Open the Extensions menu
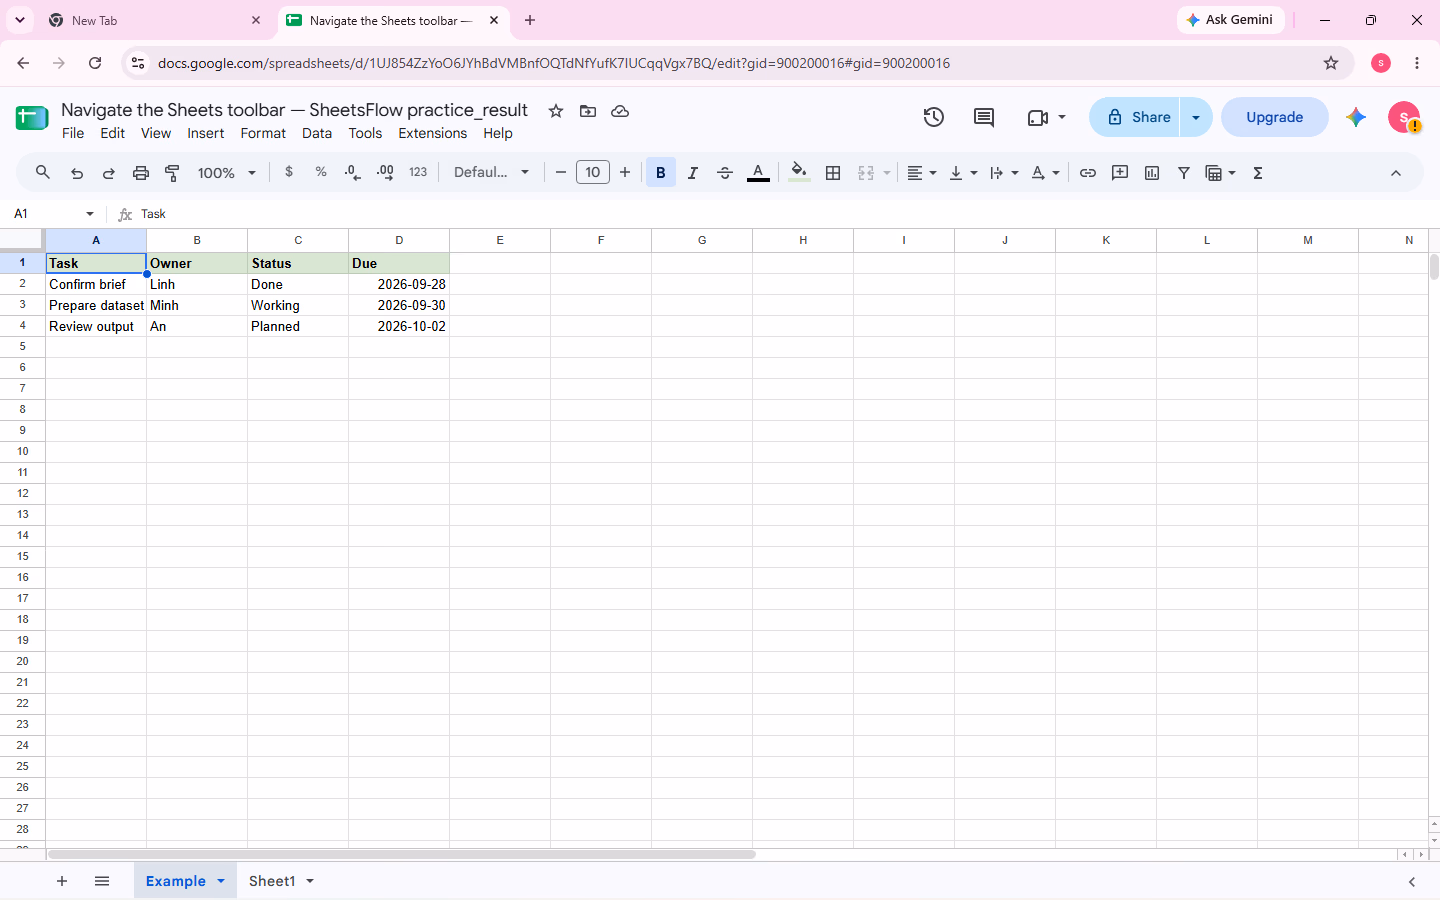Viewport: 1440px width, 900px height. (x=433, y=133)
